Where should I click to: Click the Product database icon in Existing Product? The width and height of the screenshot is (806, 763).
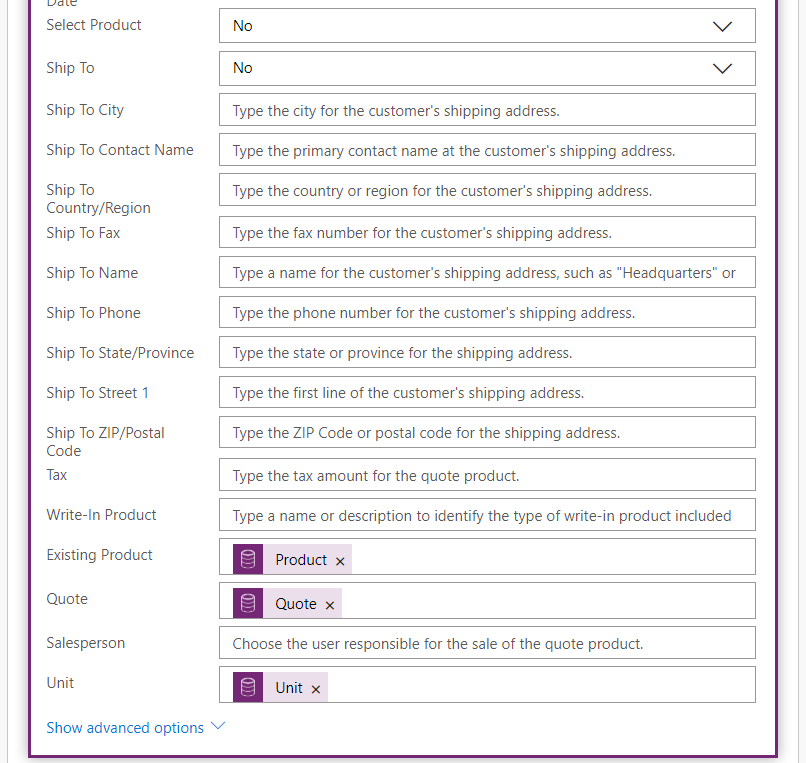click(248, 560)
